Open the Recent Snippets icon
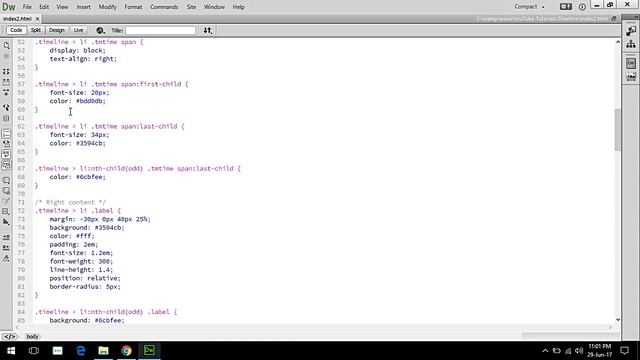 coord(6,211)
